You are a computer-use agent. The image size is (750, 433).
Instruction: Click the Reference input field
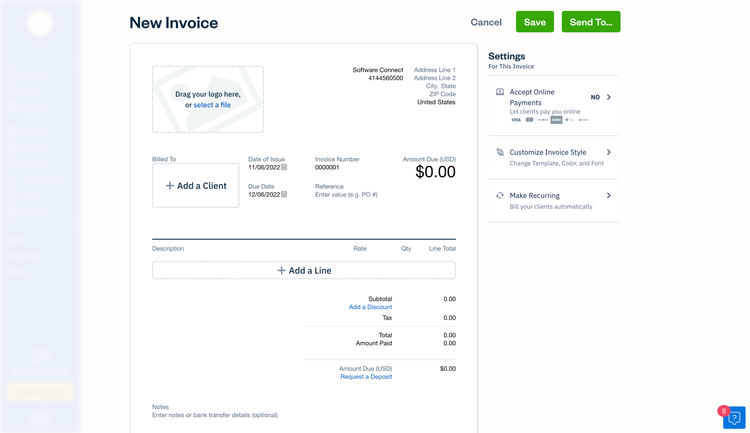346,195
